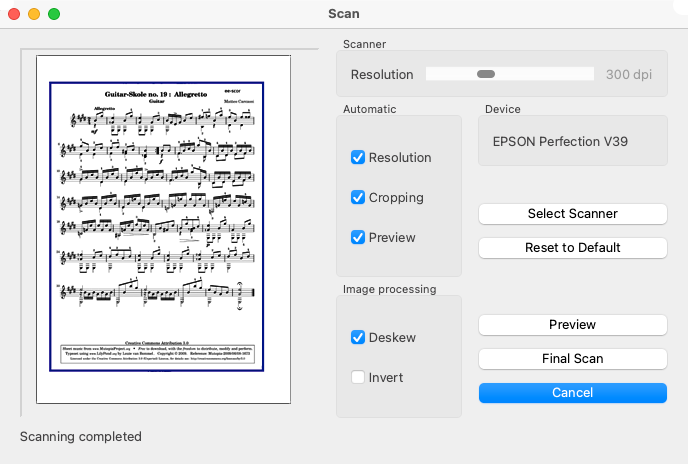The height and width of the screenshot is (464, 688).
Task: Close the Scan window with the red button
Action: [x=14, y=14]
